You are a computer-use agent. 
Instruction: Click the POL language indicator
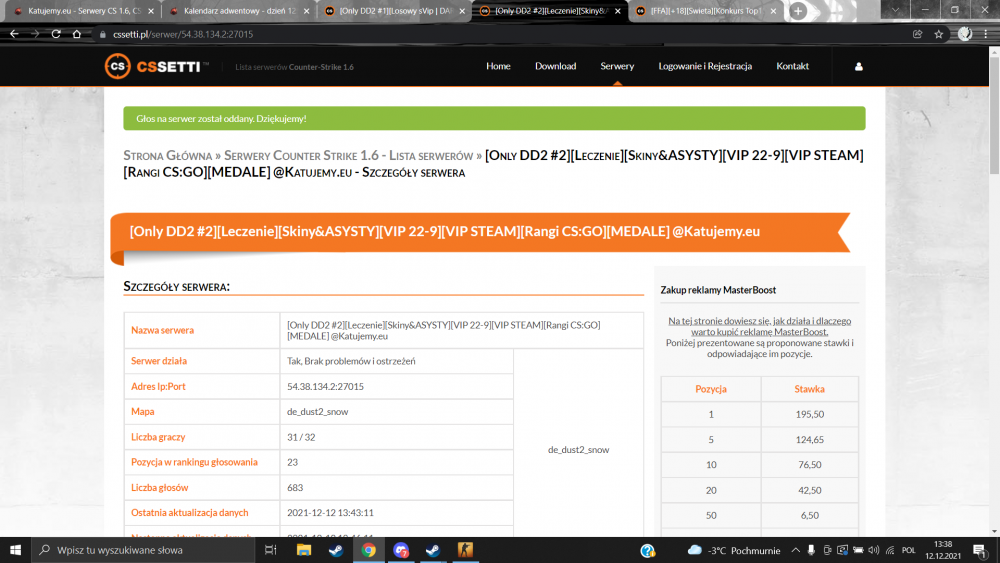pyautogui.click(x=909, y=550)
